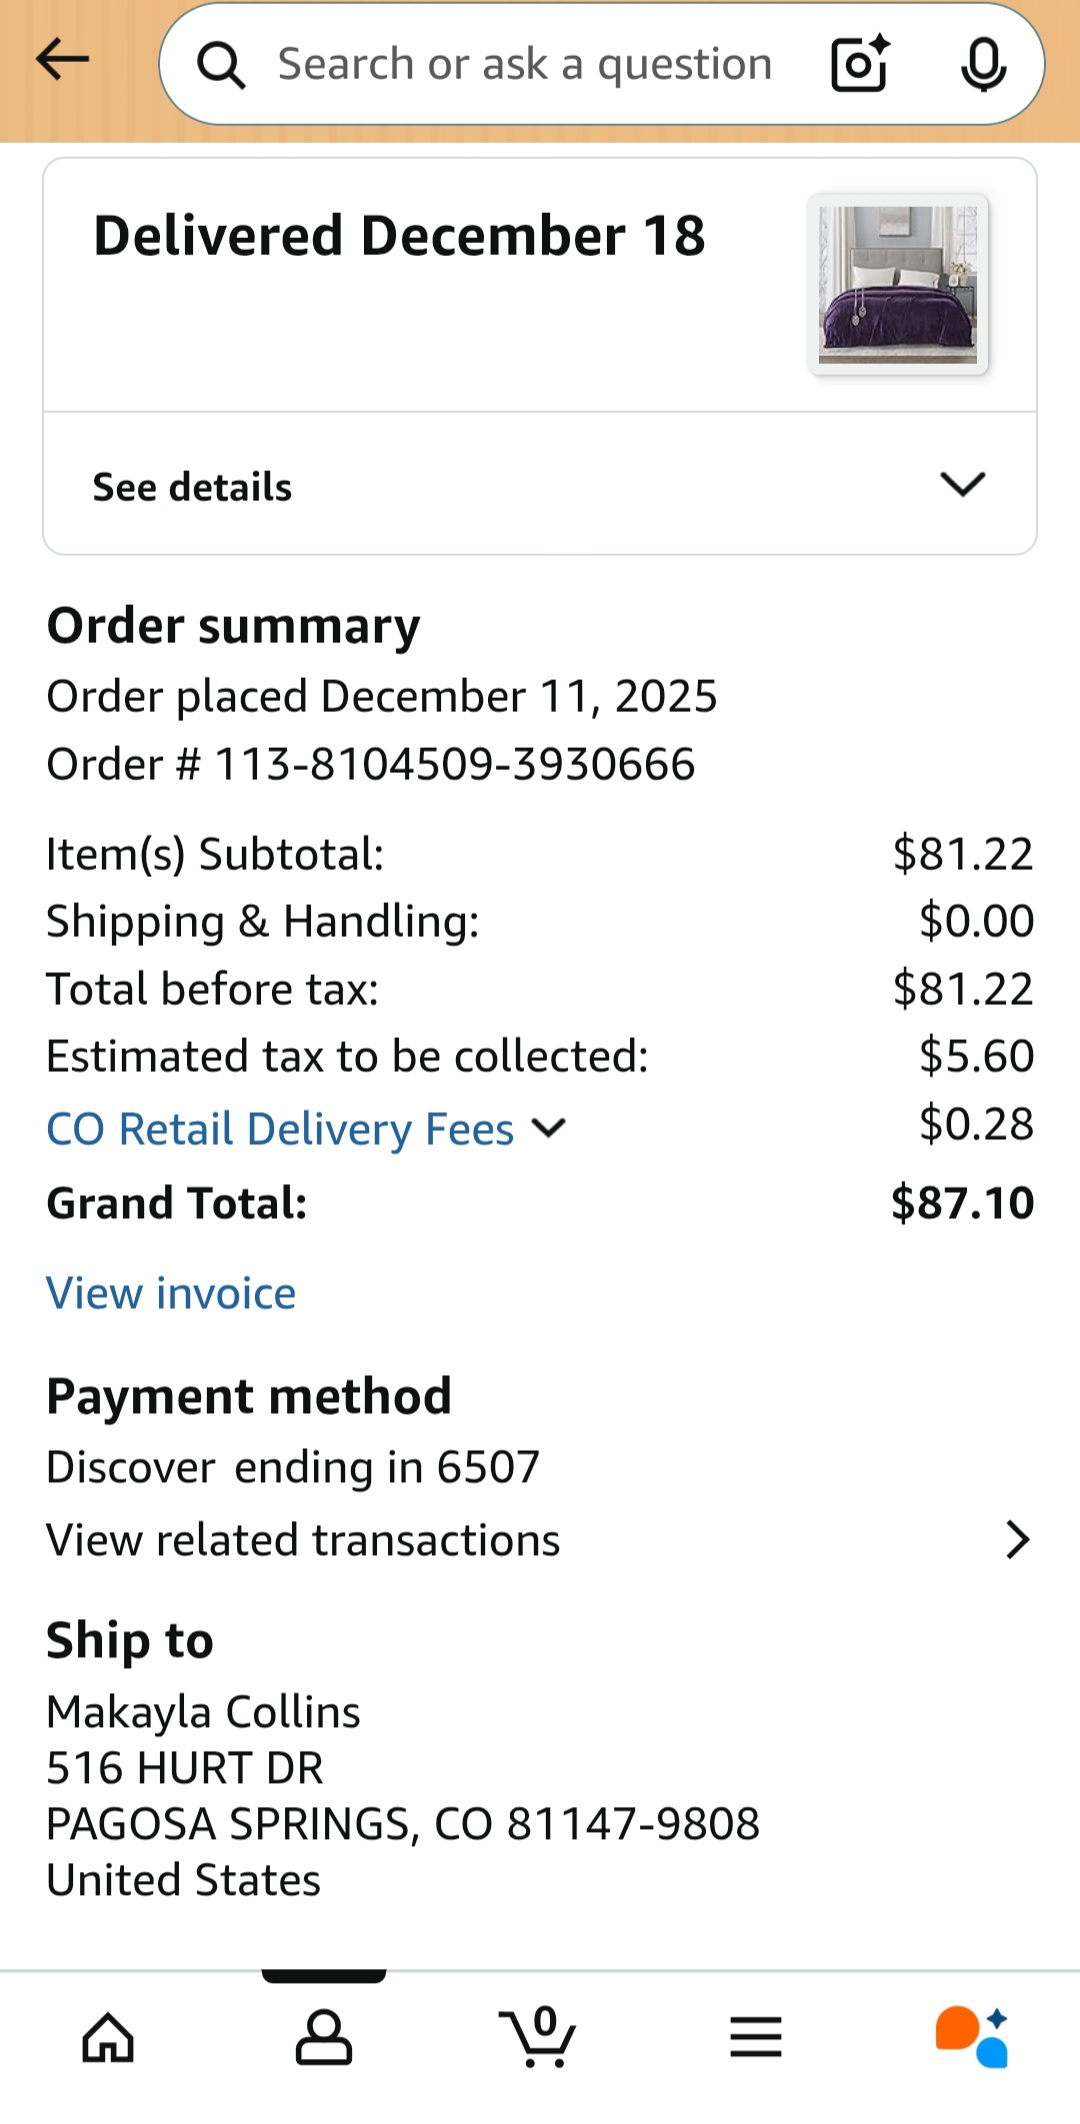Click the View invoice link

click(171, 1293)
